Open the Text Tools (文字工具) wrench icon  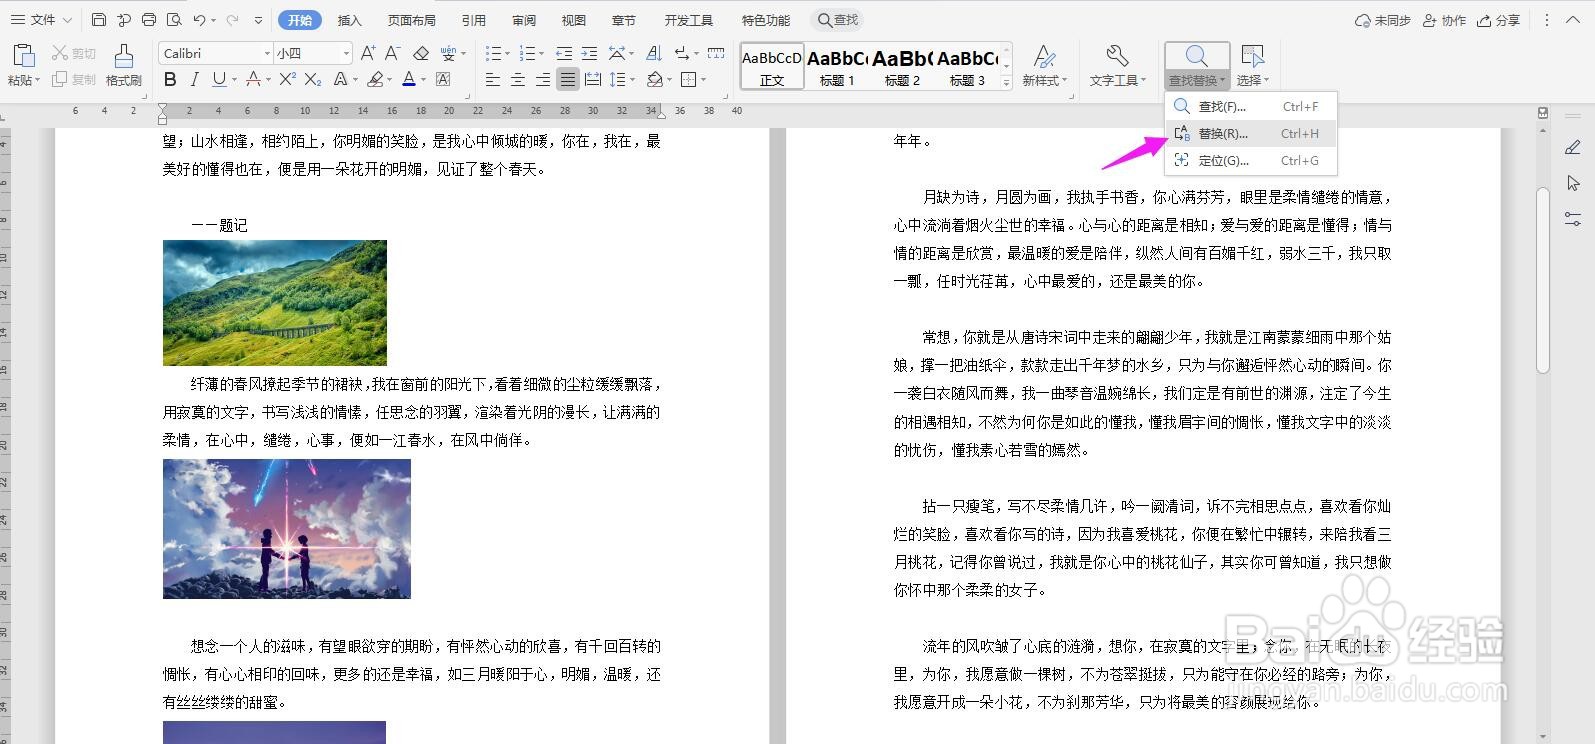pos(1116,56)
